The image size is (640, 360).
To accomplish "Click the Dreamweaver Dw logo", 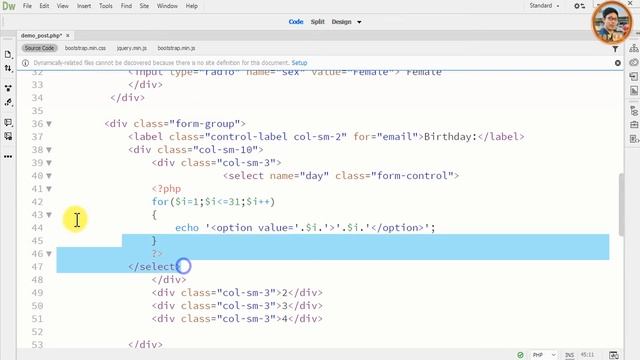I will coord(9,6).
